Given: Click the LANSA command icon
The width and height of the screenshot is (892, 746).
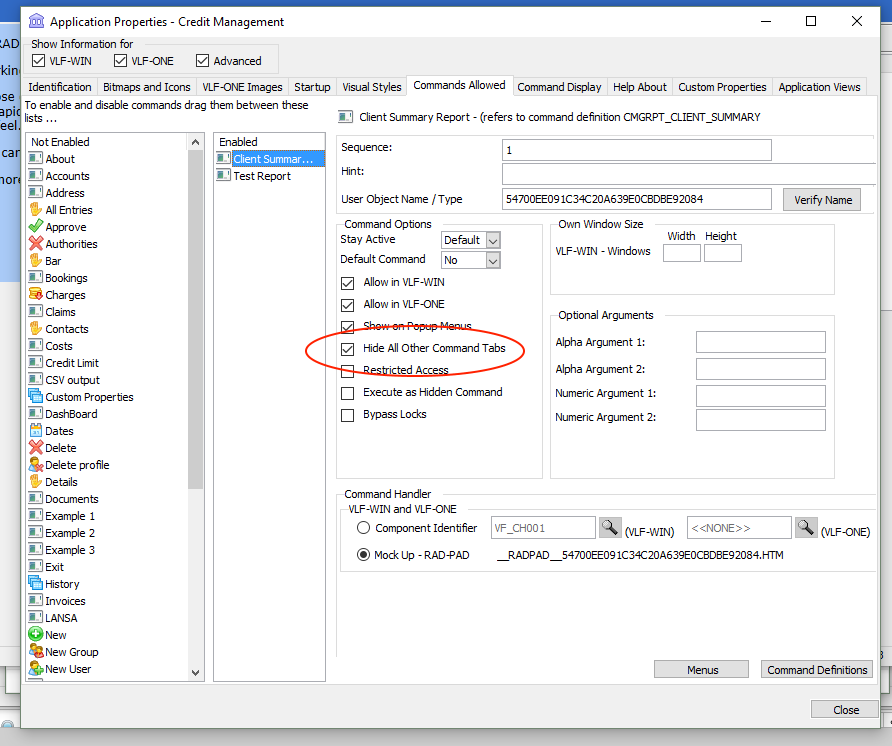Looking at the screenshot, I should coord(36,617).
